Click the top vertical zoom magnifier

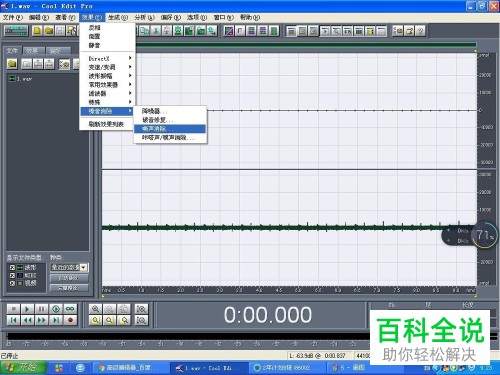[141, 309]
